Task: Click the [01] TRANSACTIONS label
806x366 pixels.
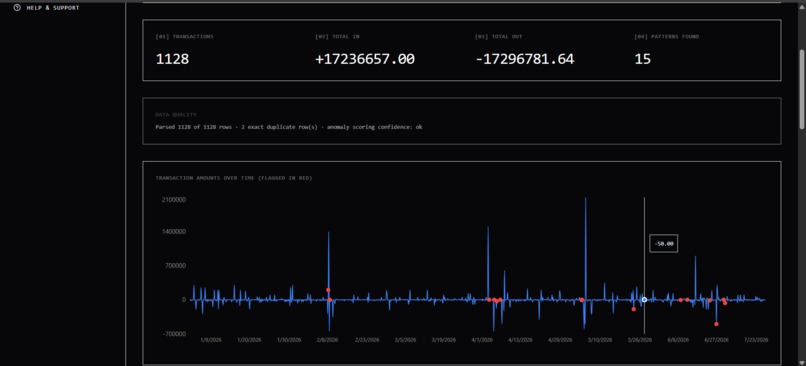Action: pyautogui.click(x=185, y=37)
